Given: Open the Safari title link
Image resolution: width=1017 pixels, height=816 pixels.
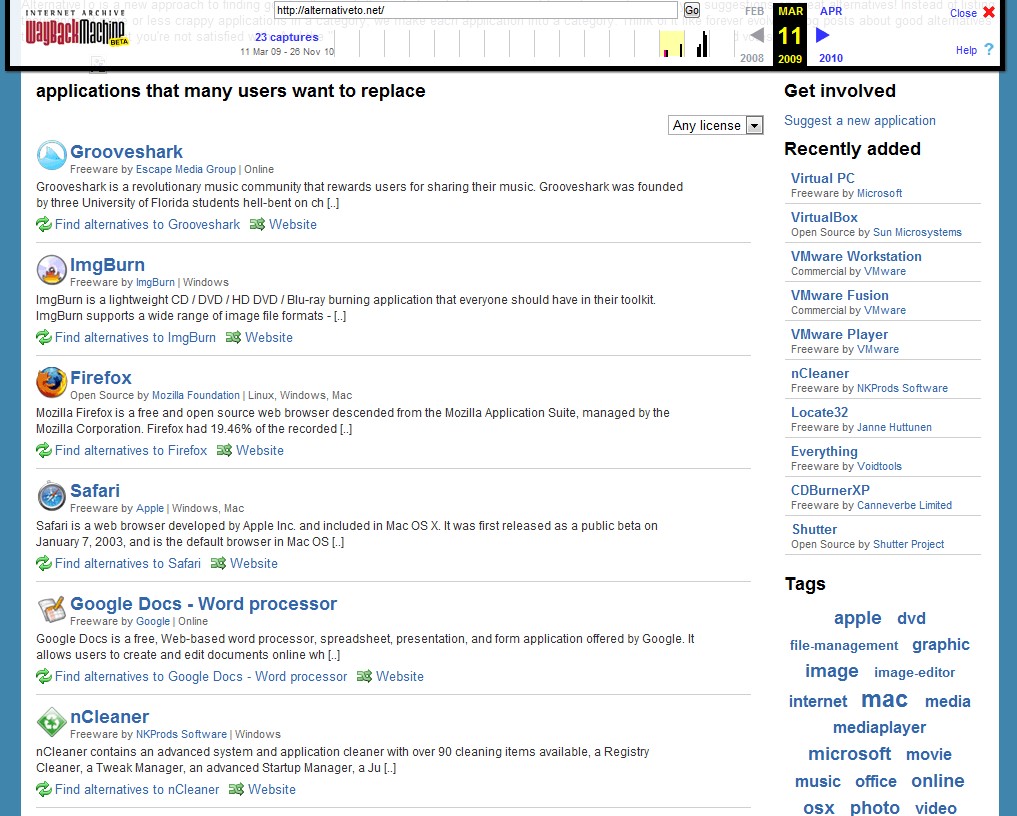Looking at the screenshot, I should tap(95, 490).
